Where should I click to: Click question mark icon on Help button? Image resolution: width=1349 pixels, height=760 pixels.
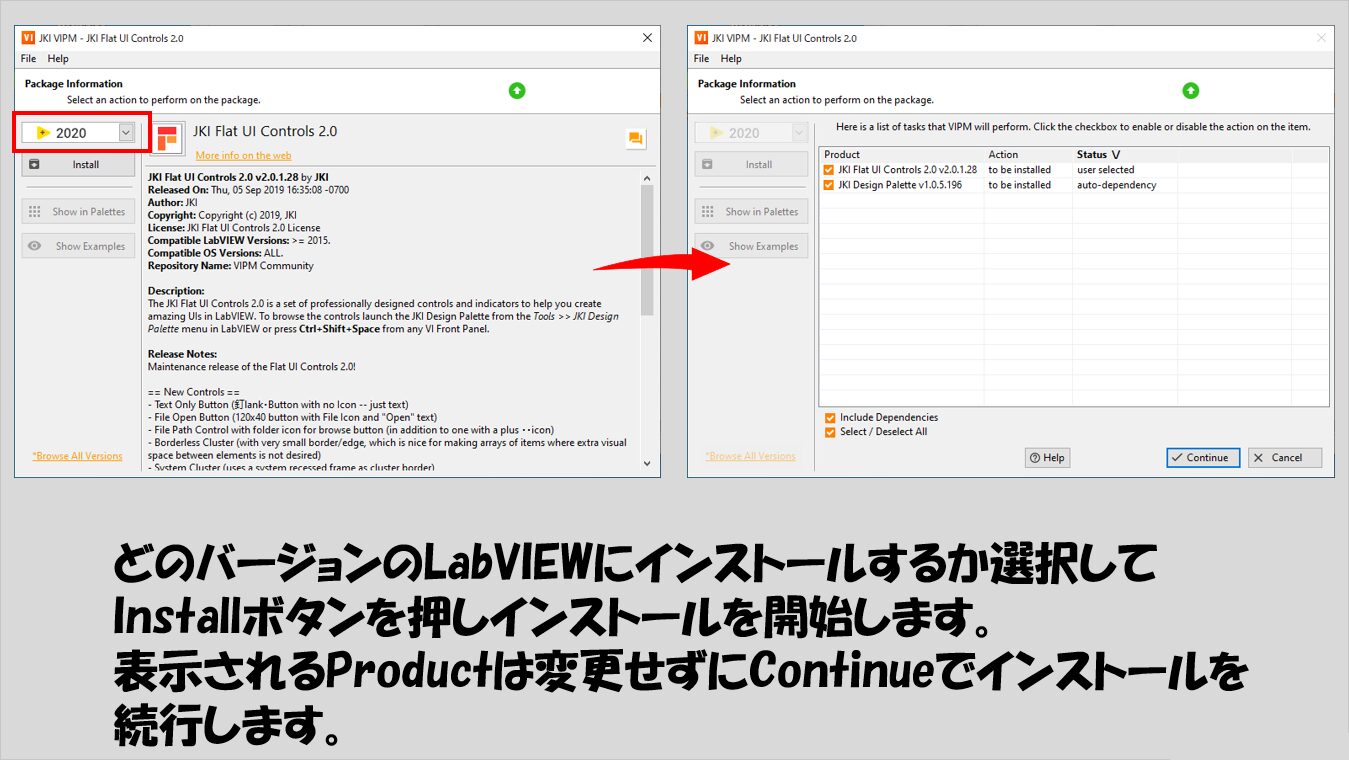click(1035, 458)
